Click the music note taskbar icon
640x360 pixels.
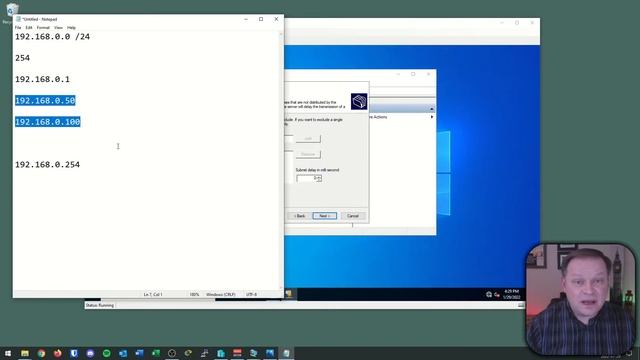point(204,353)
